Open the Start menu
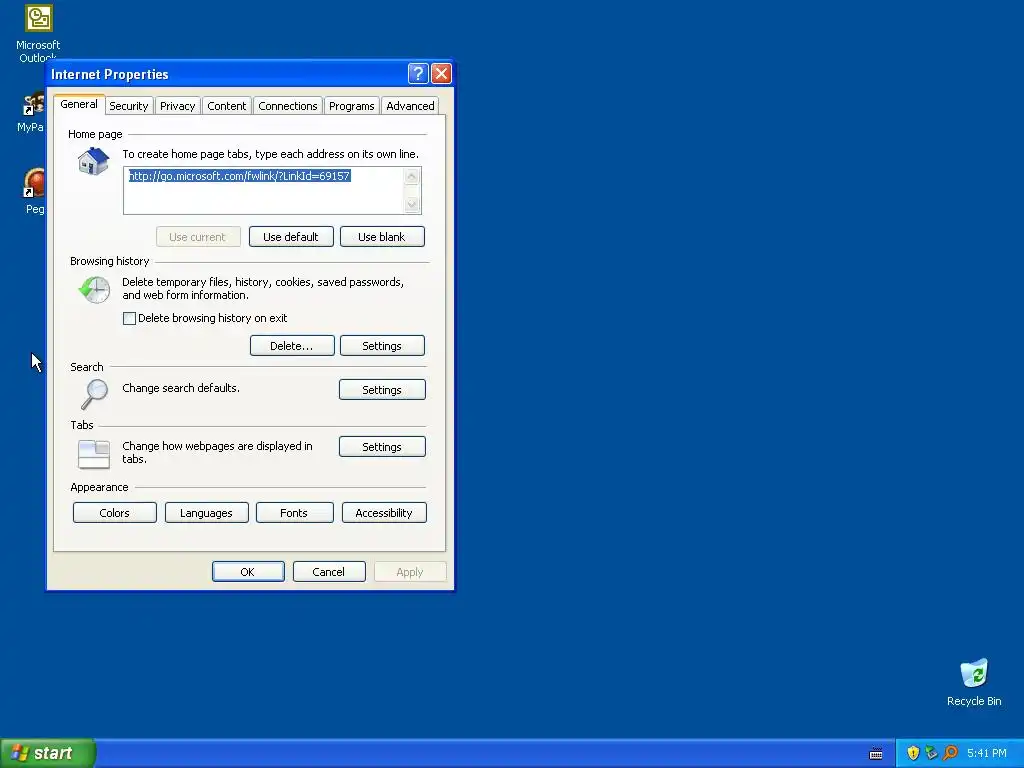1024x768 pixels. 48,753
